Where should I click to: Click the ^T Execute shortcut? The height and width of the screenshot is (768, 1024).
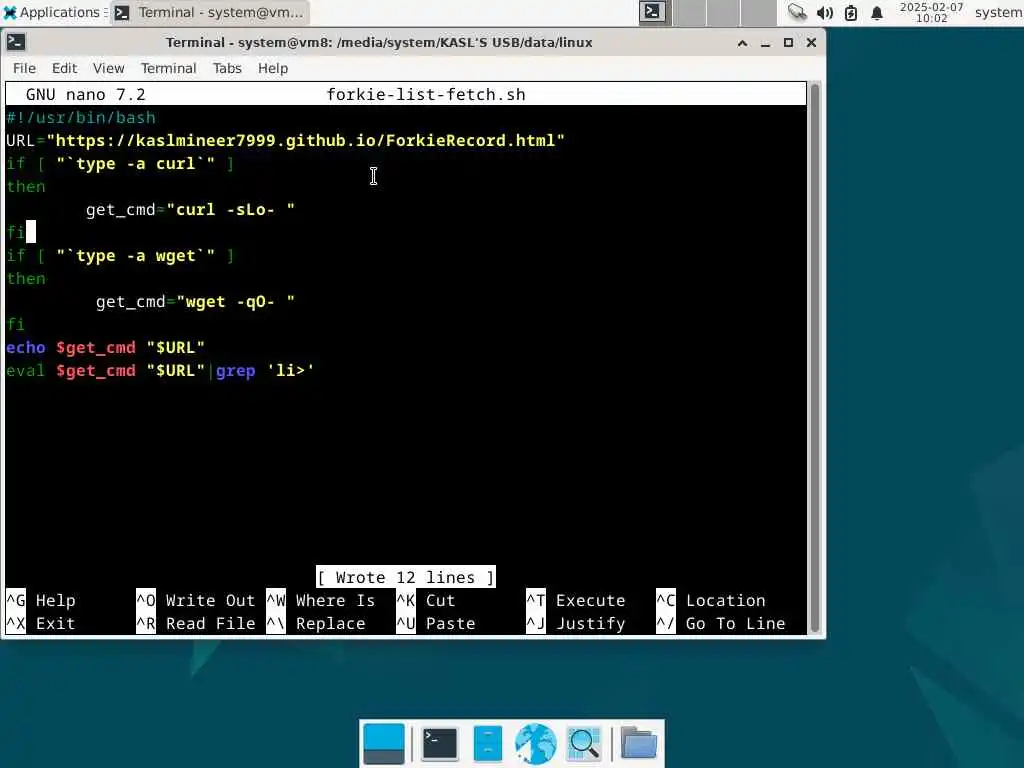pos(575,600)
